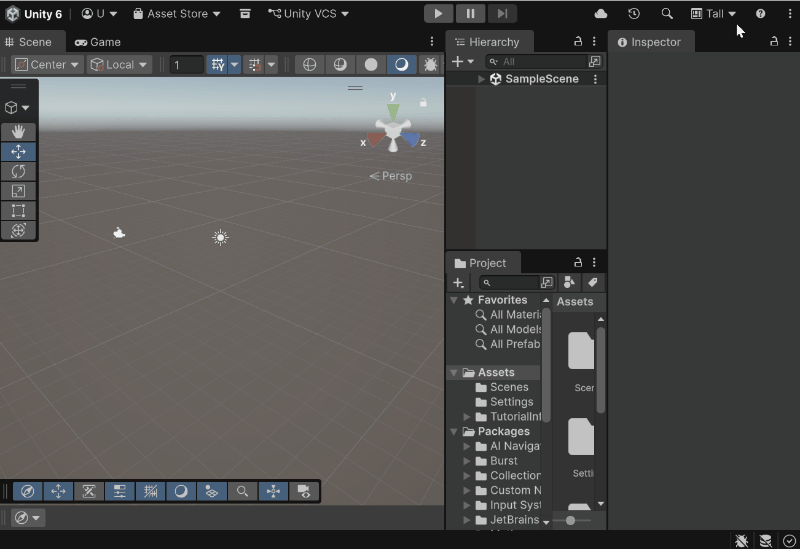Open the Center pivot dropdown

(x=47, y=65)
